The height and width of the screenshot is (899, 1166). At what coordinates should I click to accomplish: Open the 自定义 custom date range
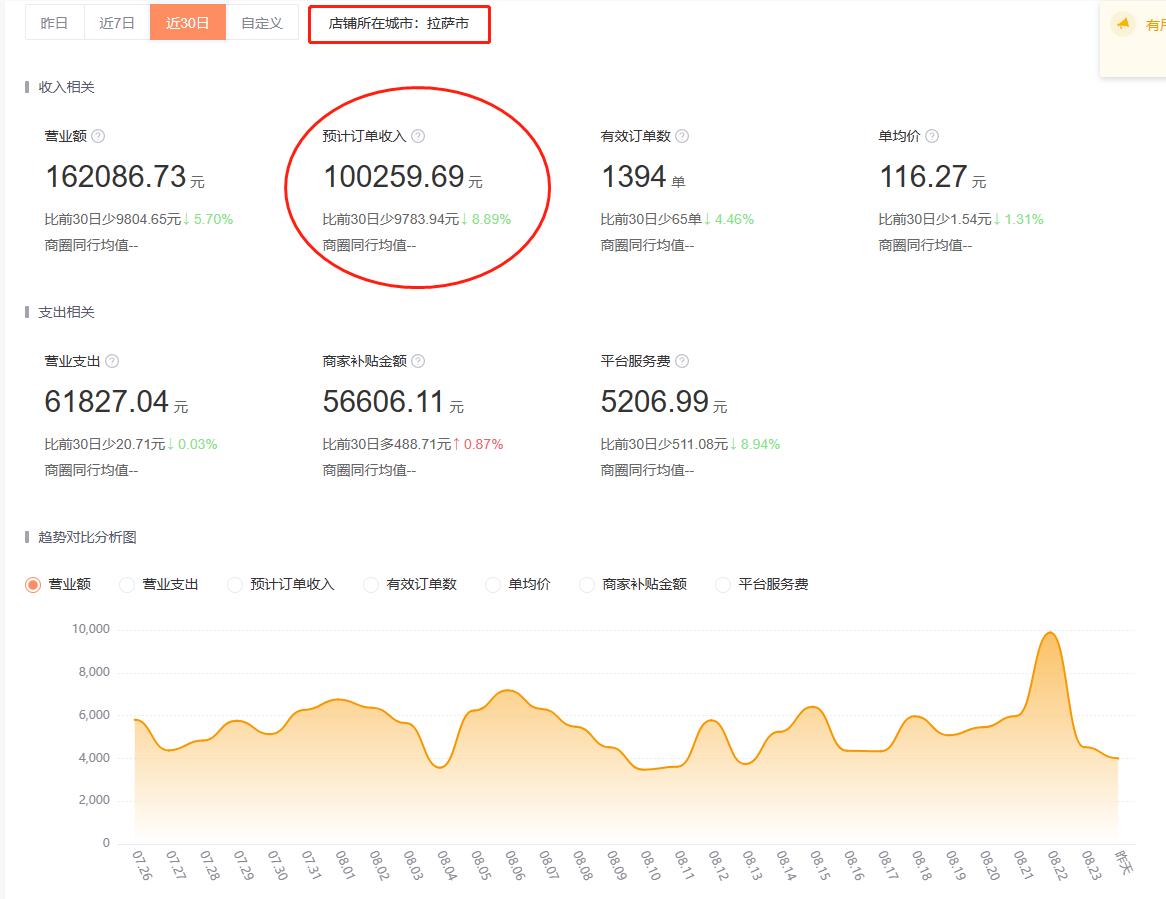pos(262,23)
